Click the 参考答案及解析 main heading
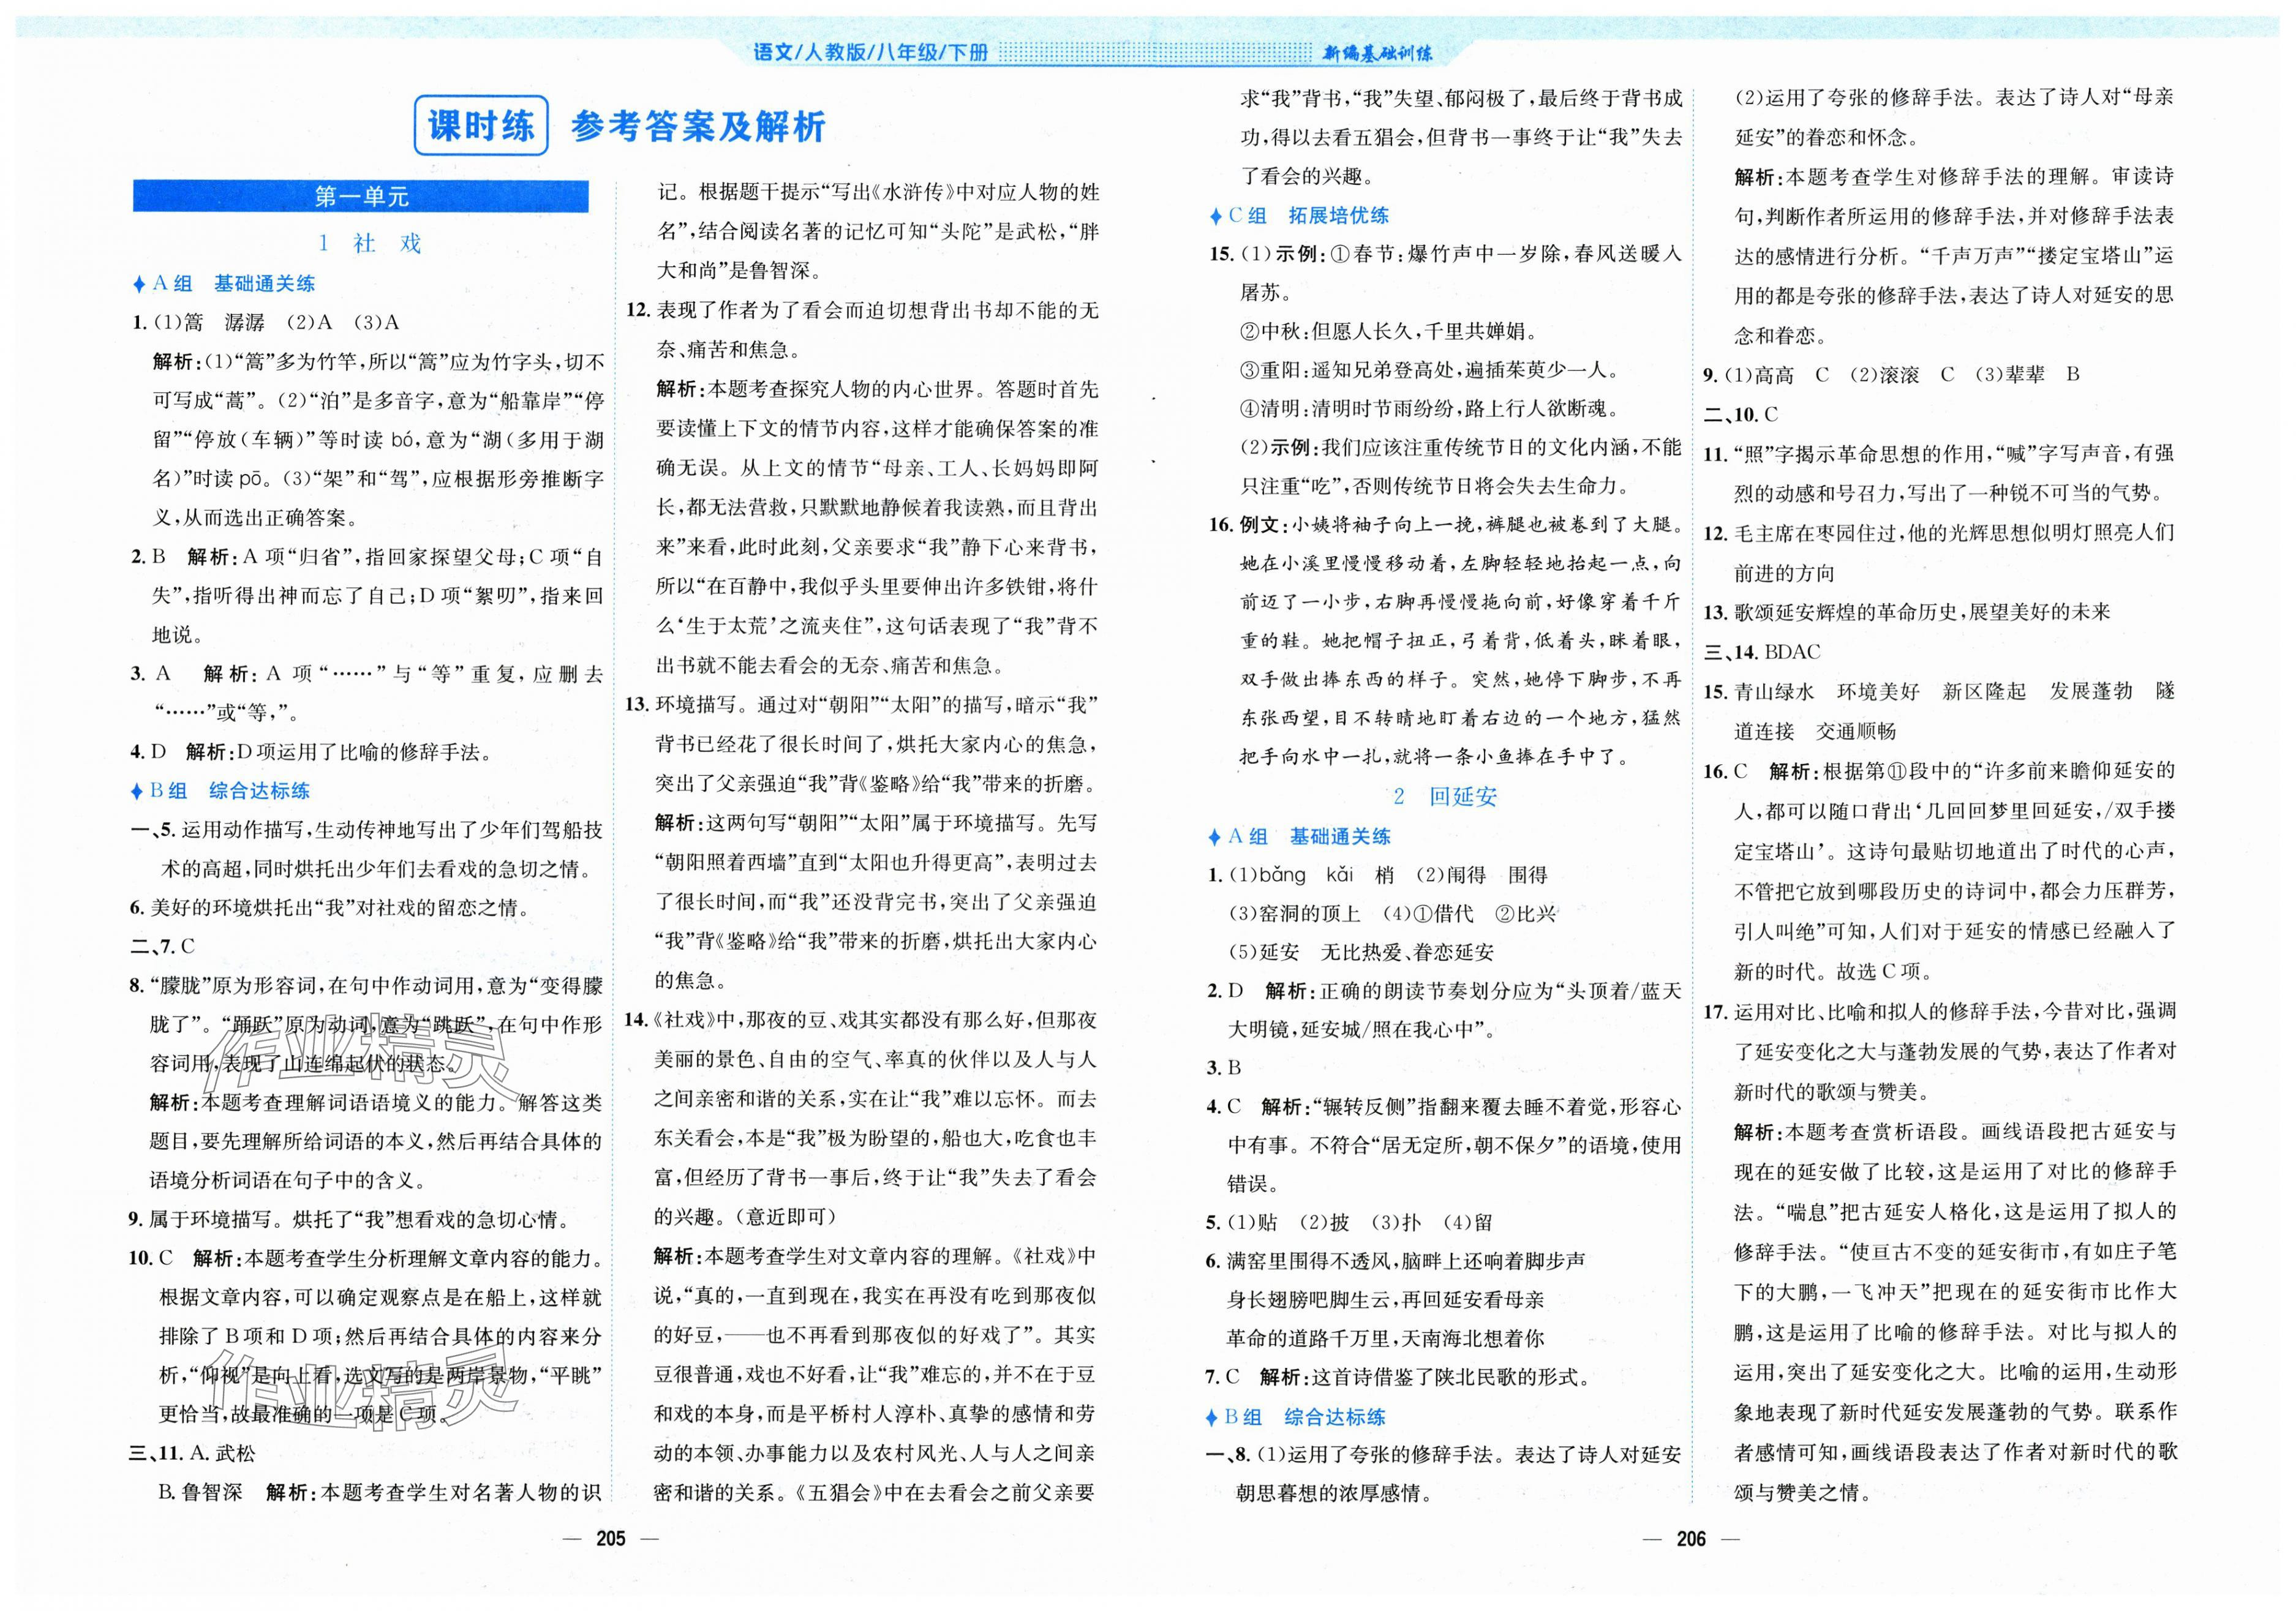 [x=699, y=127]
